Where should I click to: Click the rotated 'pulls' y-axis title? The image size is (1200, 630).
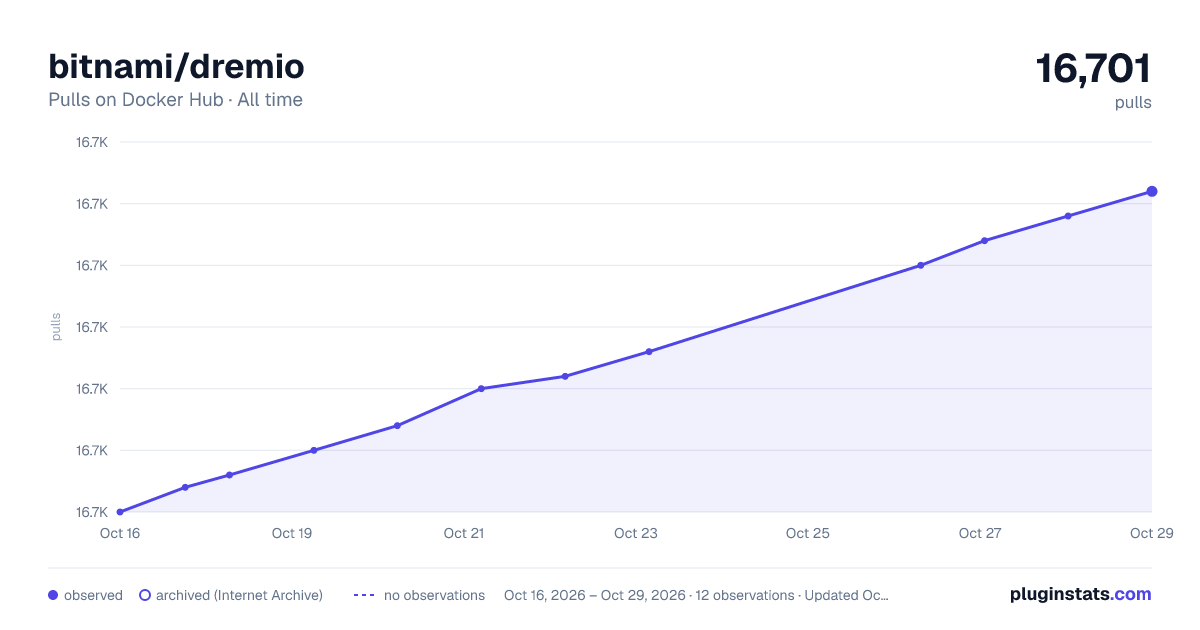tap(56, 327)
